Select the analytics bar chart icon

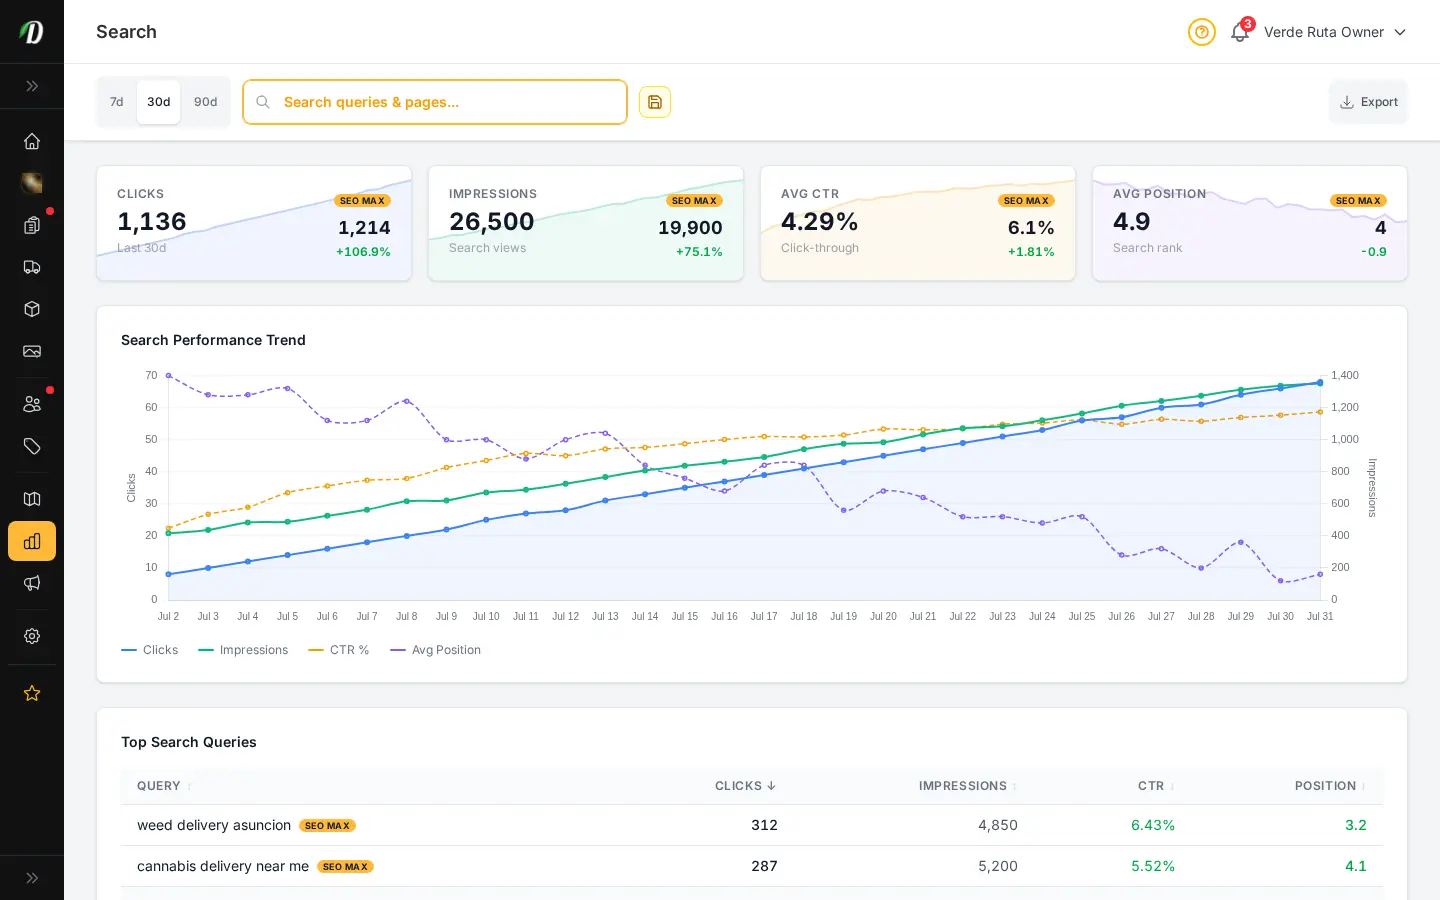click(32, 541)
